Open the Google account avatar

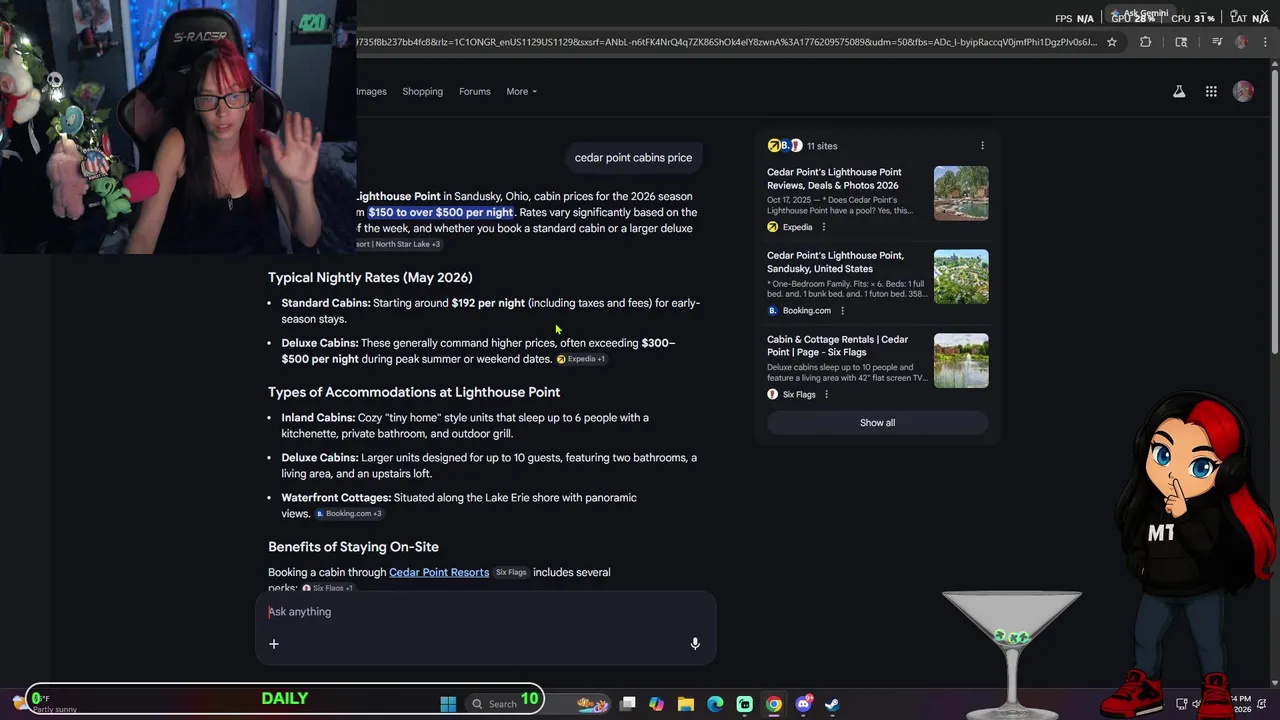pos(1243,91)
